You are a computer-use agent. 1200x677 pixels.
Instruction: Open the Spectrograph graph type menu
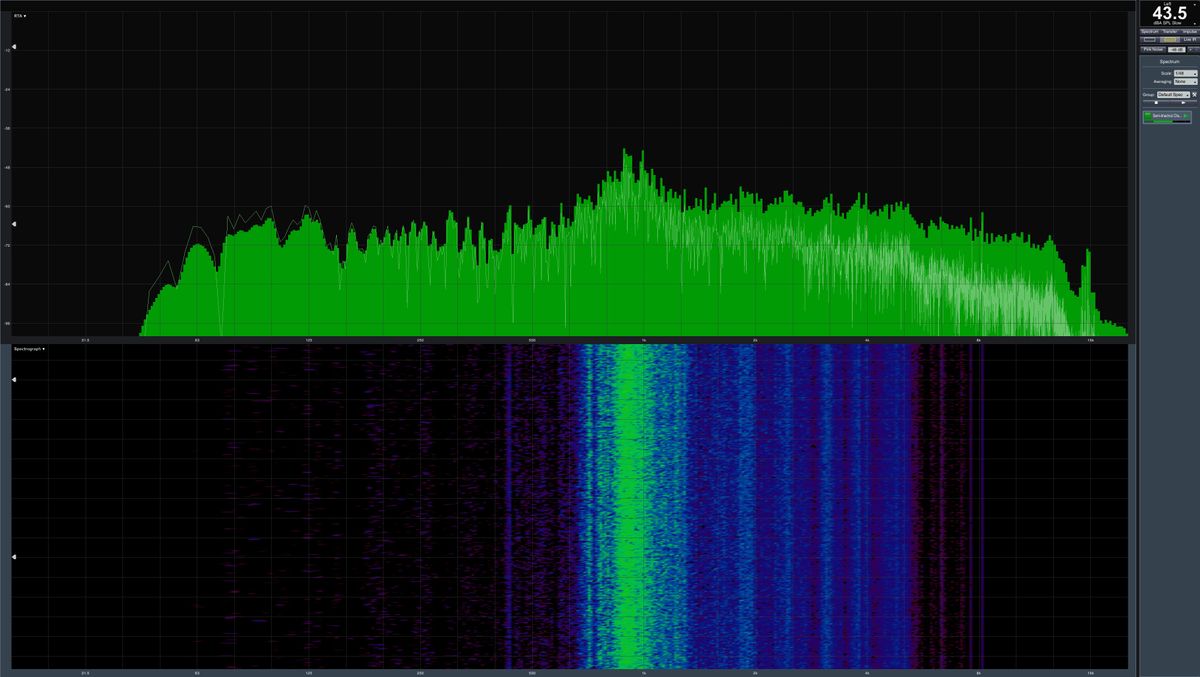point(29,348)
